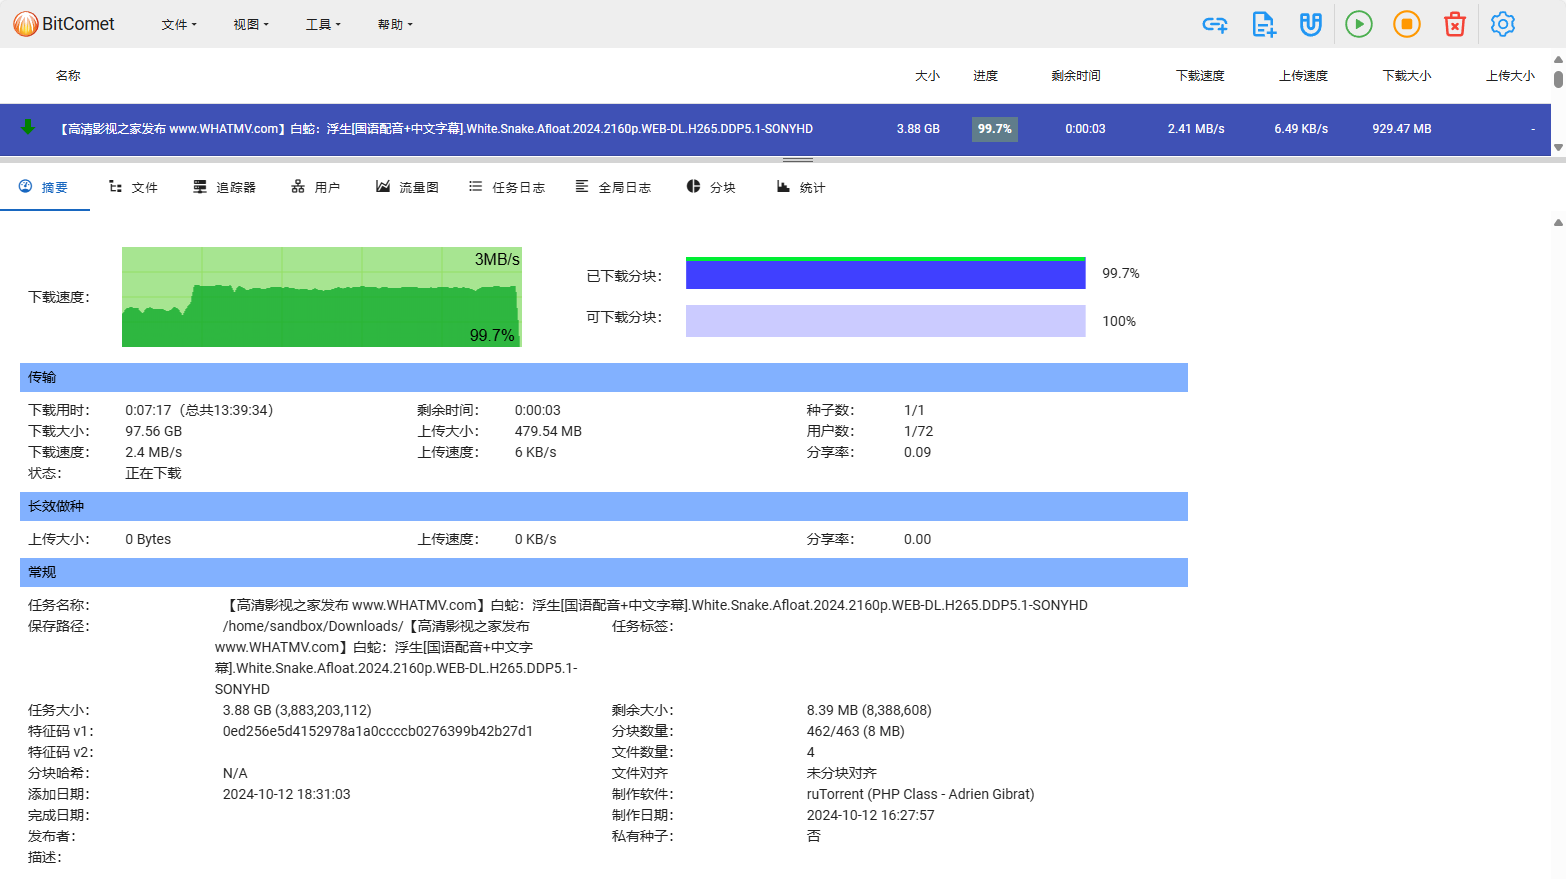Click the 常规 section header
Viewport: 1566px width, 879px height.
coord(604,572)
